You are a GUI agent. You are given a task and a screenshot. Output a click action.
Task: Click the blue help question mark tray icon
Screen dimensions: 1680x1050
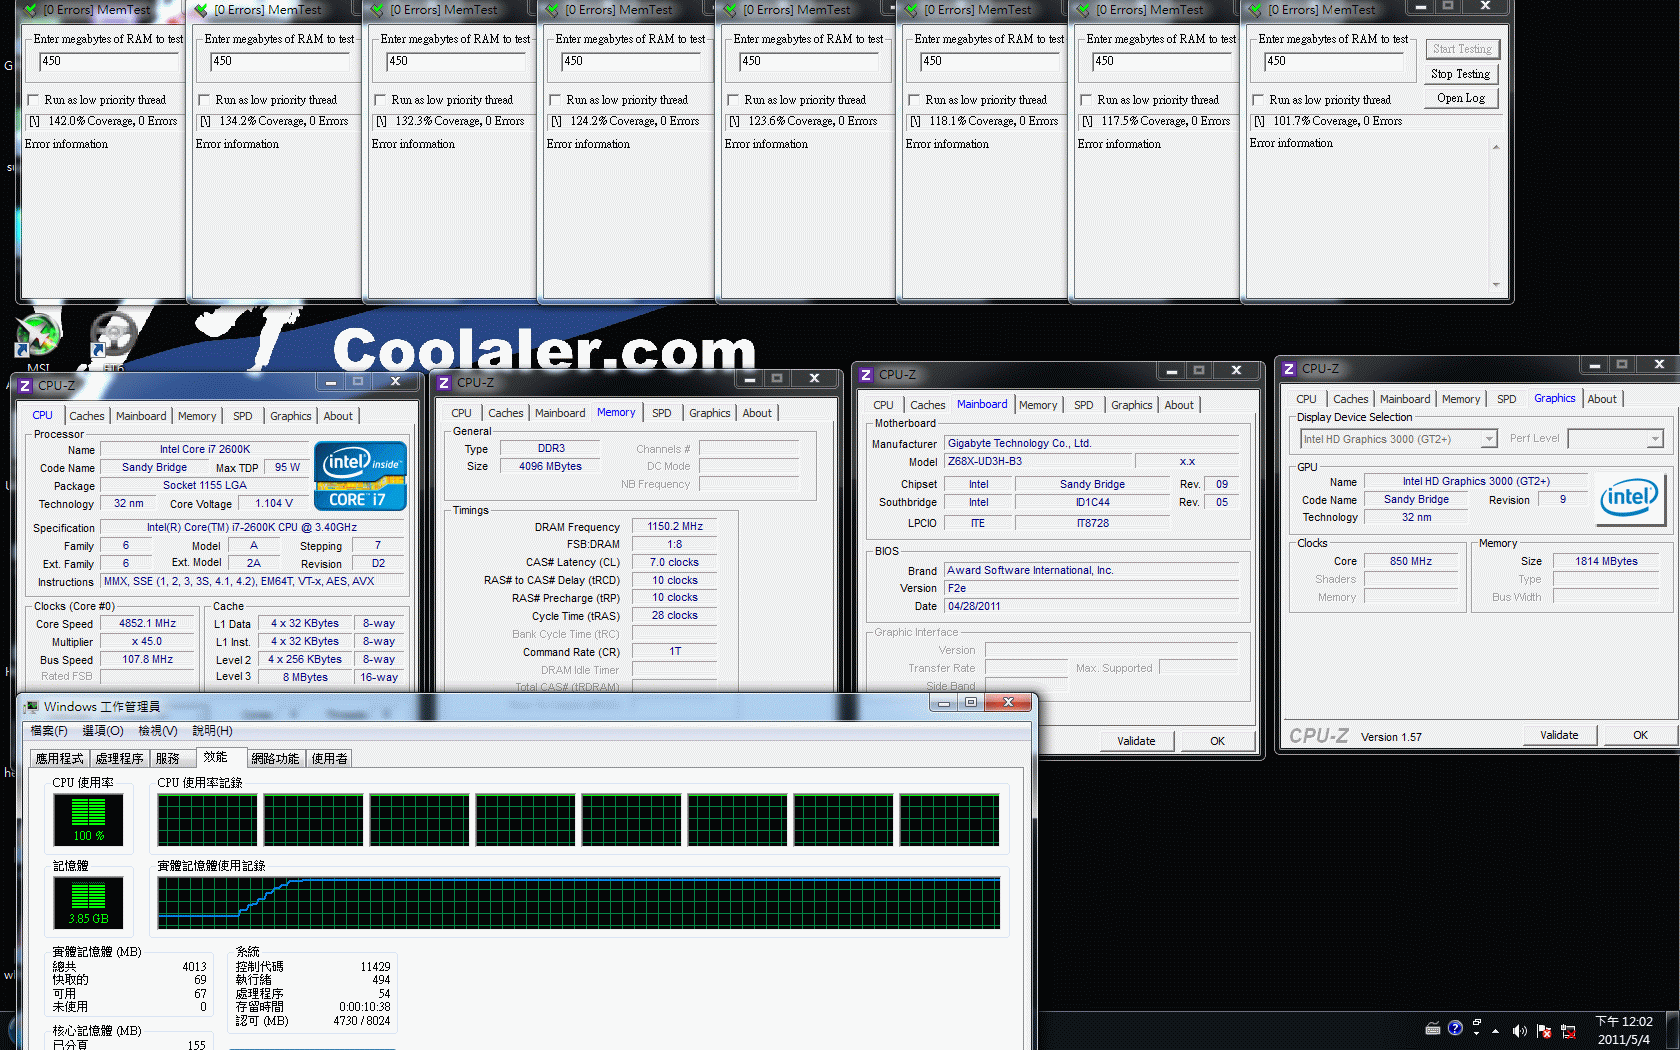click(1455, 1028)
